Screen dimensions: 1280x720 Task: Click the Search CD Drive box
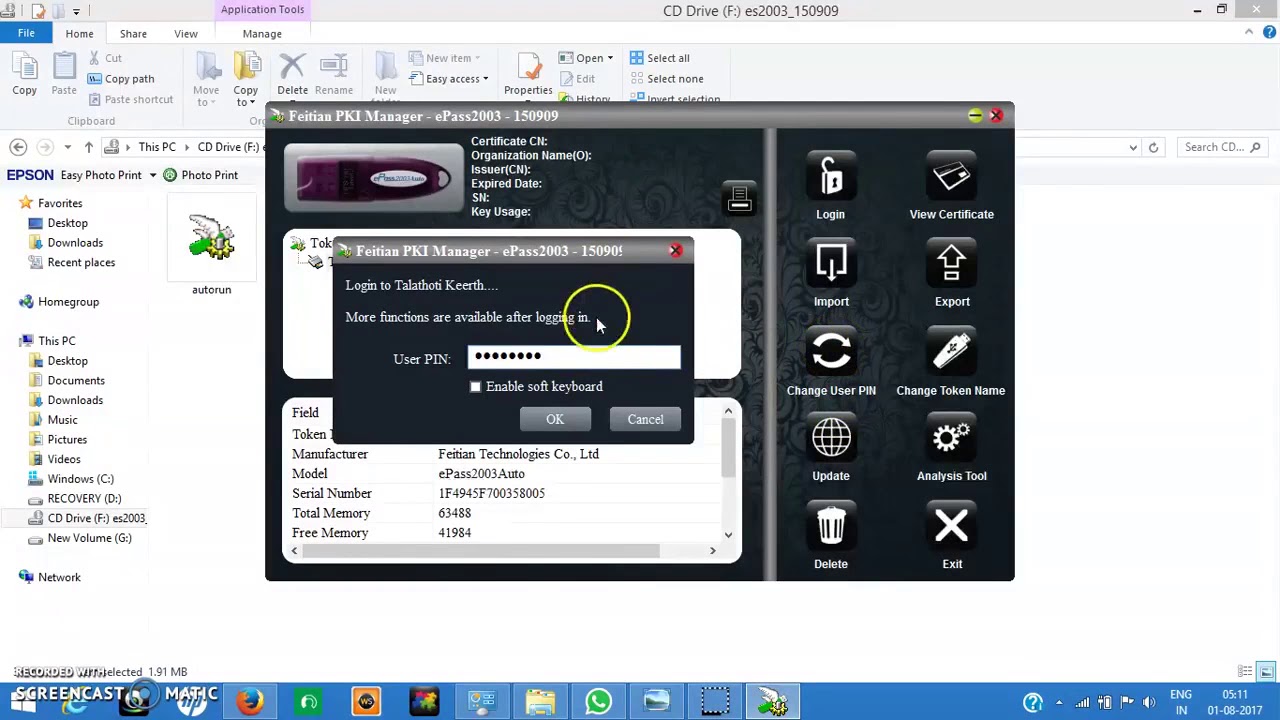[1222, 147]
